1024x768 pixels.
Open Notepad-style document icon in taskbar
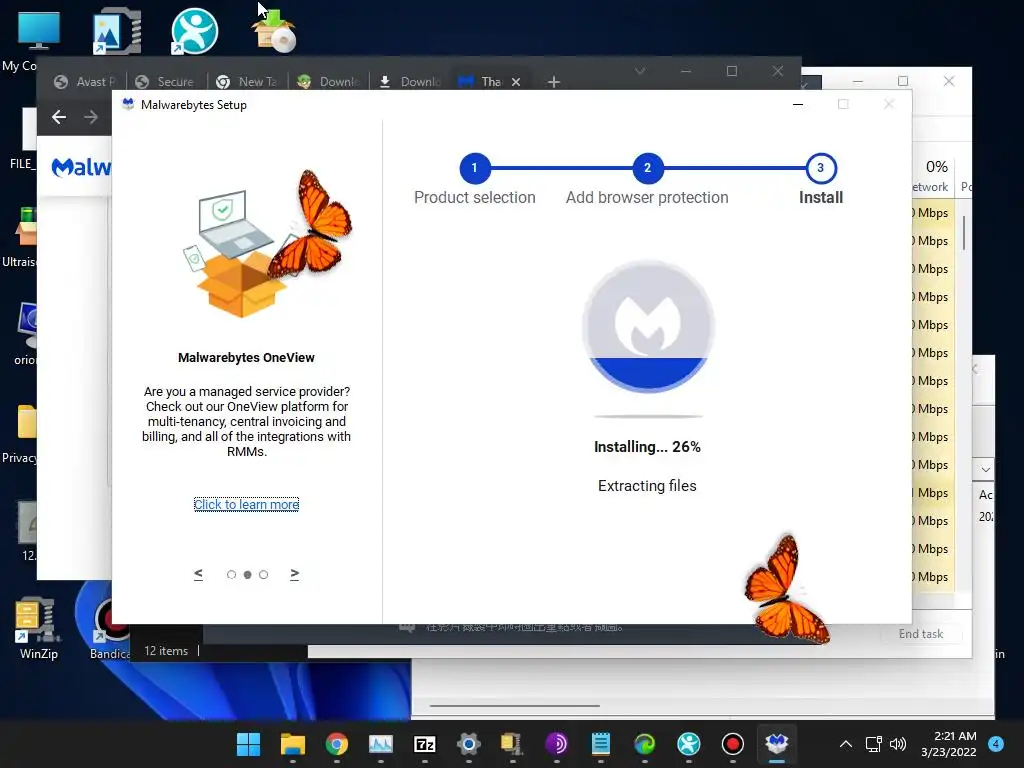click(x=601, y=744)
